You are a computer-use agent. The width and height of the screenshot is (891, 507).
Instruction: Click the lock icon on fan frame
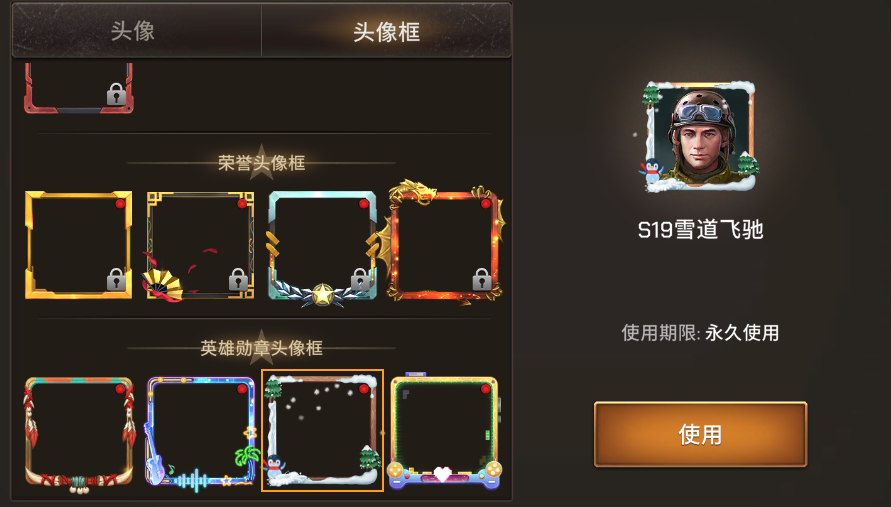(x=238, y=280)
